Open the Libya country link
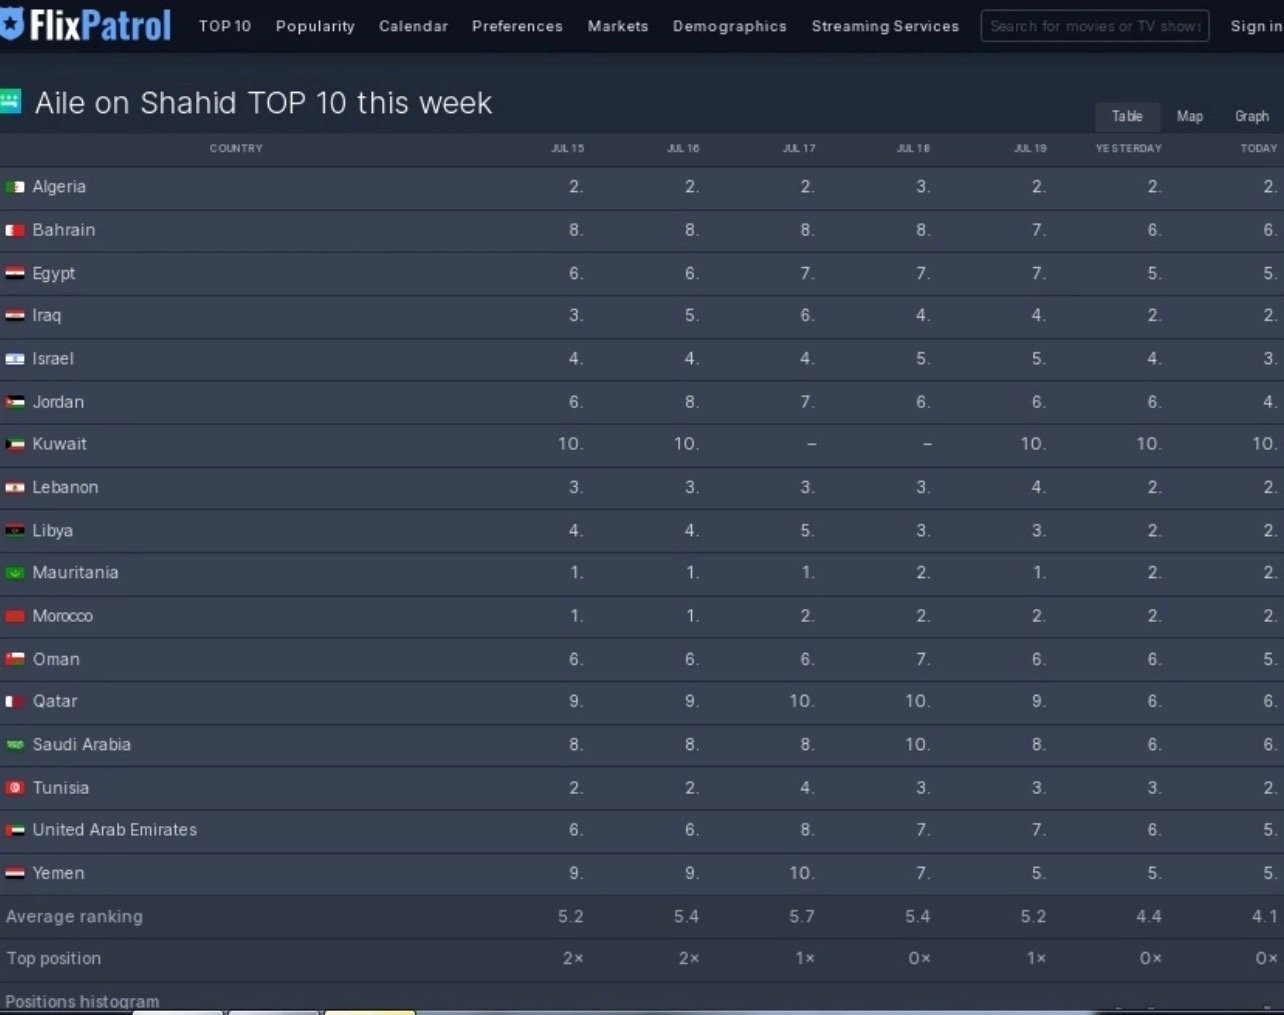 click(53, 530)
